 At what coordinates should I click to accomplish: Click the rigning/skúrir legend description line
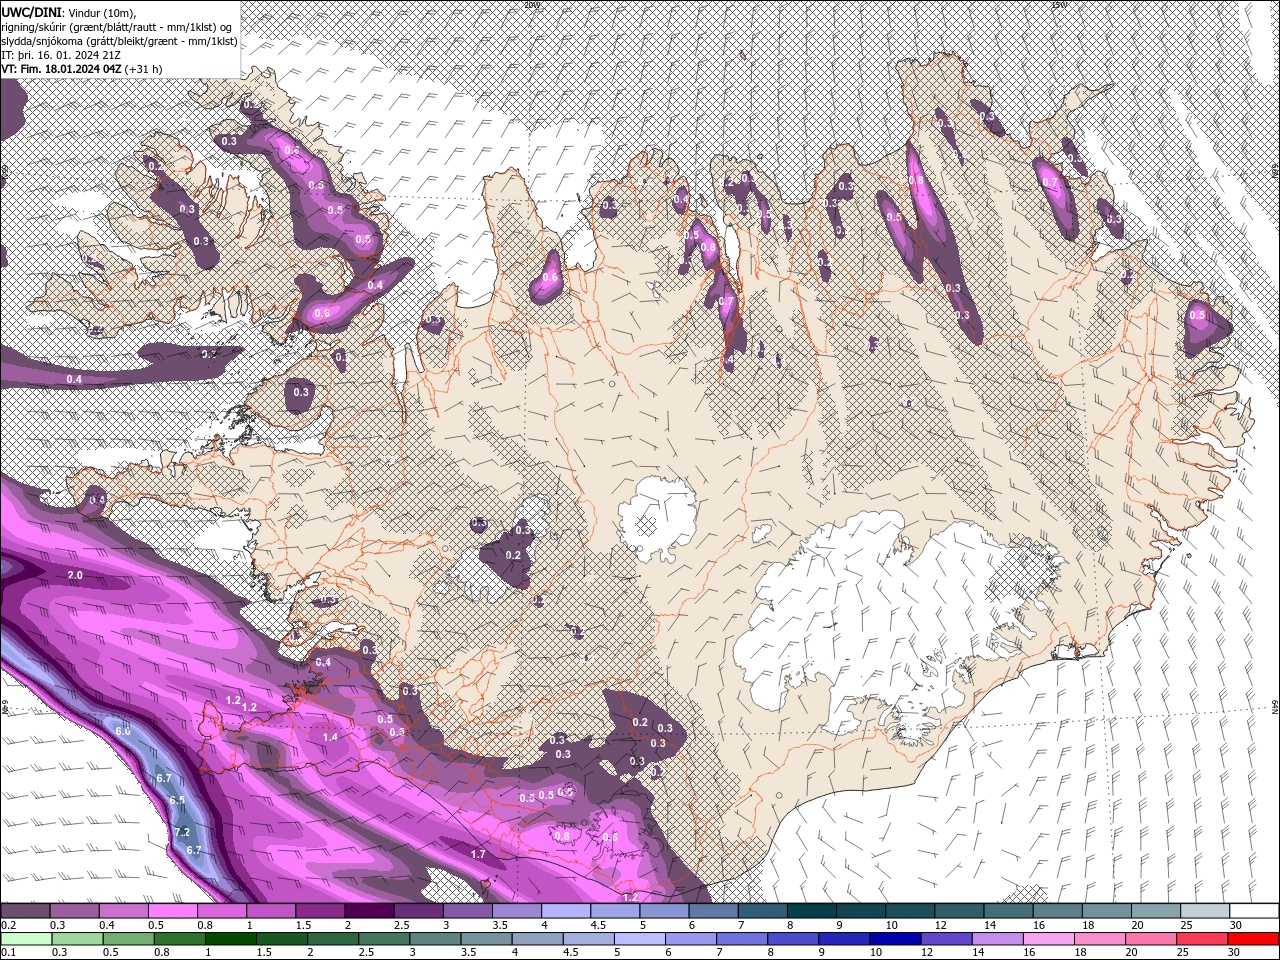(118, 26)
